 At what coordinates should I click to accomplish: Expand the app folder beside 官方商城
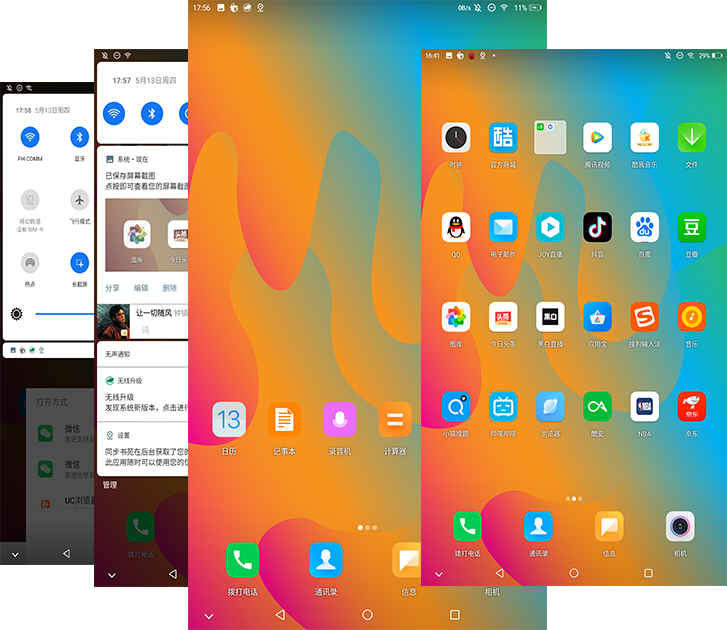[x=550, y=138]
